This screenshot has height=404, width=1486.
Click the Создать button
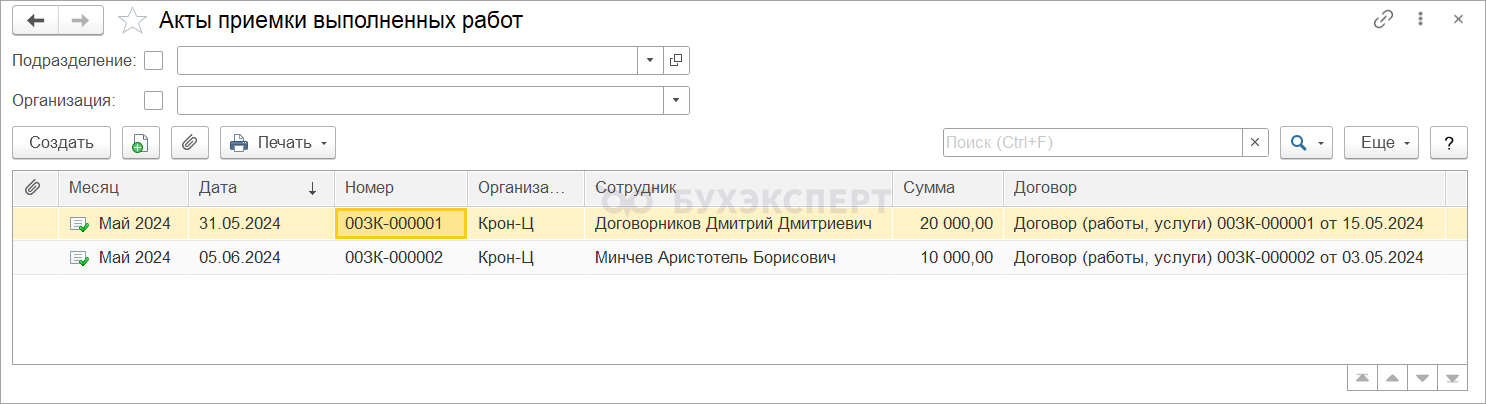[x=62, y=143]
